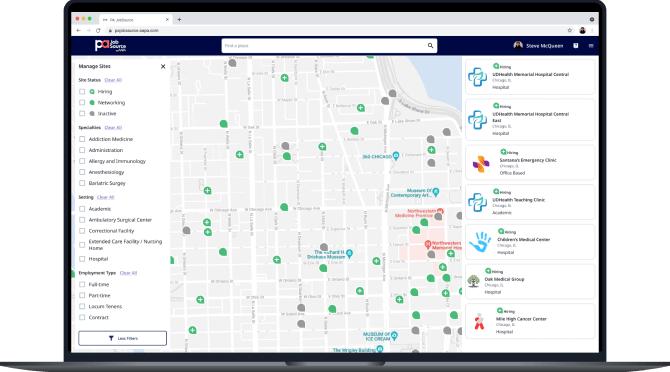Reload the page using the browser refresh icon
Screen dimensions: 670x372
[x=98, y=30]
